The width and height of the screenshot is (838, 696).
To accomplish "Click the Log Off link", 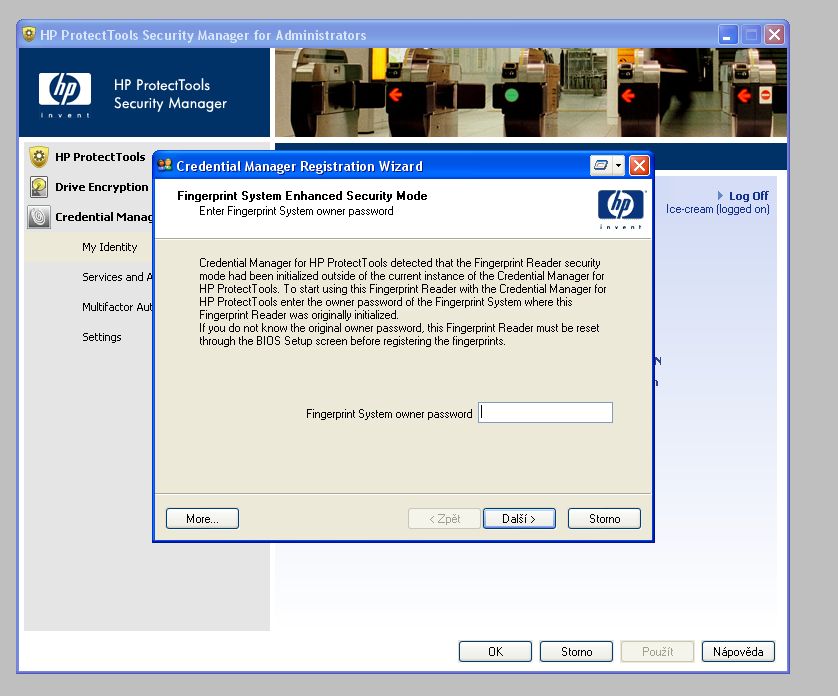I will pos(748,196).
